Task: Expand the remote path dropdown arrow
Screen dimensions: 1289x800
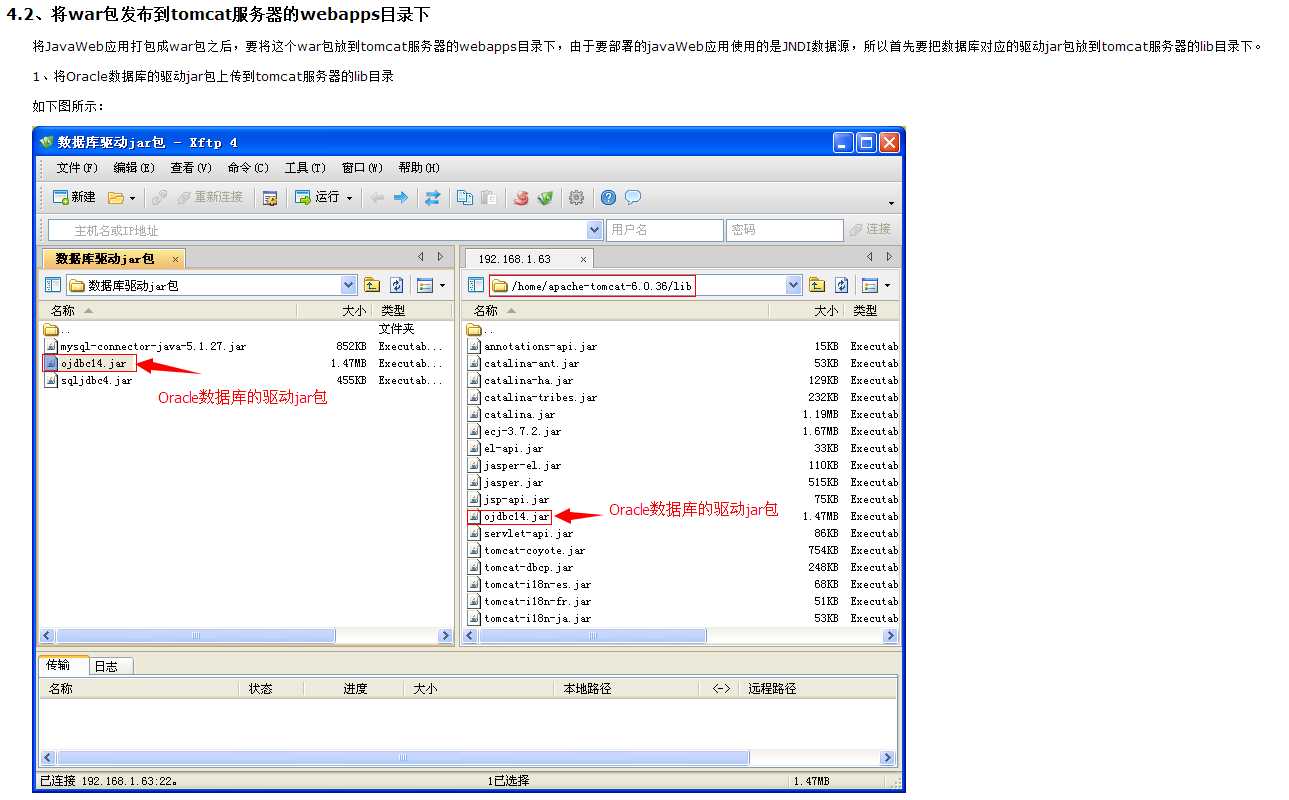Action: [x=794, y=285]
